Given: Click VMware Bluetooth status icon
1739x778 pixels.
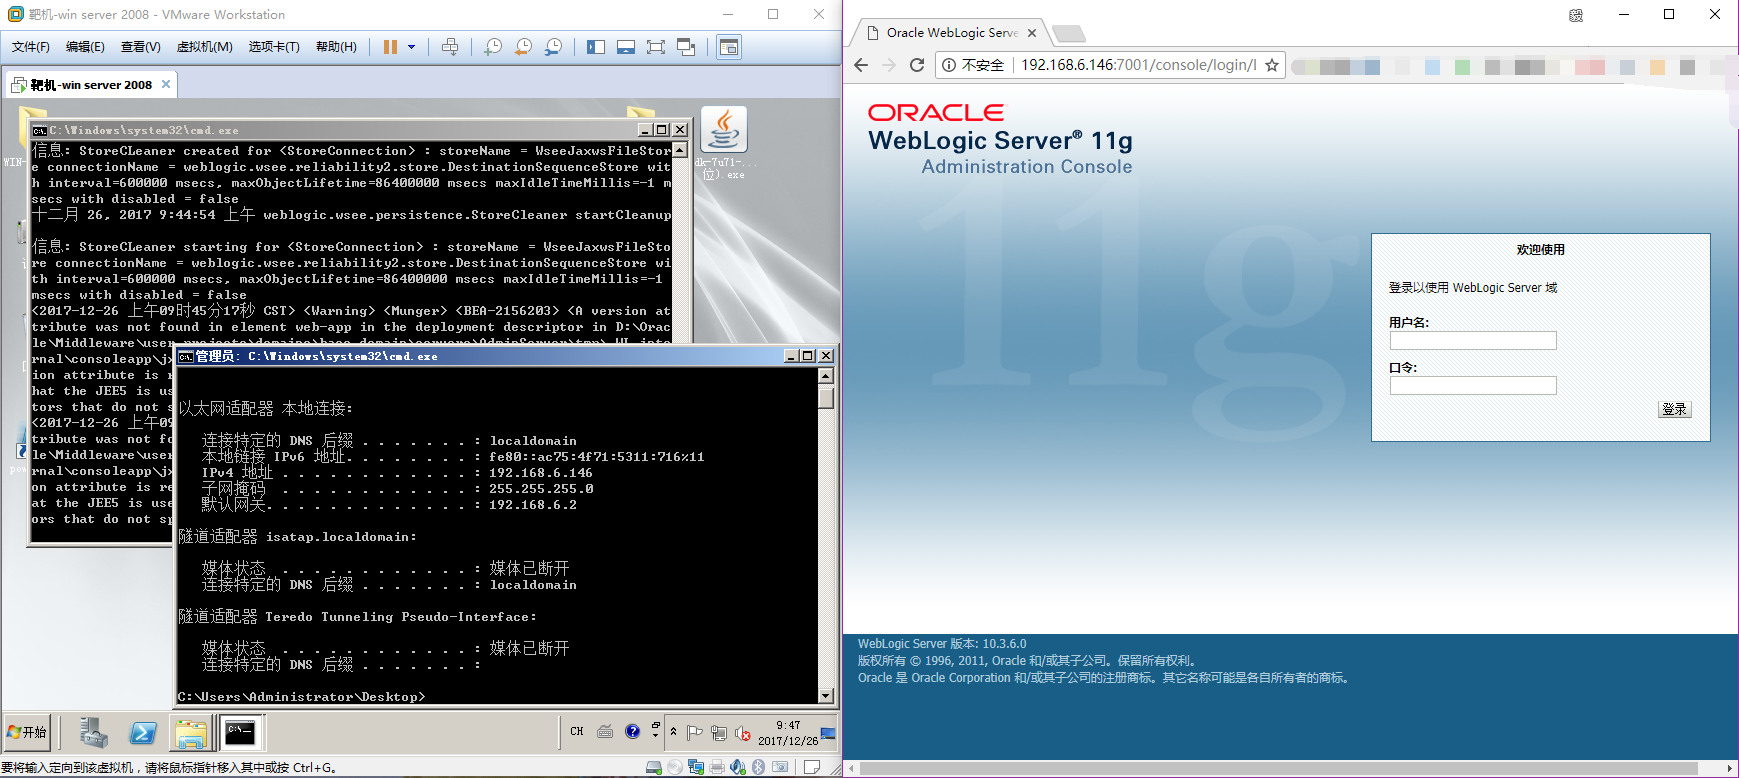Looking at the screenshot, I should [x=758, y=767].
